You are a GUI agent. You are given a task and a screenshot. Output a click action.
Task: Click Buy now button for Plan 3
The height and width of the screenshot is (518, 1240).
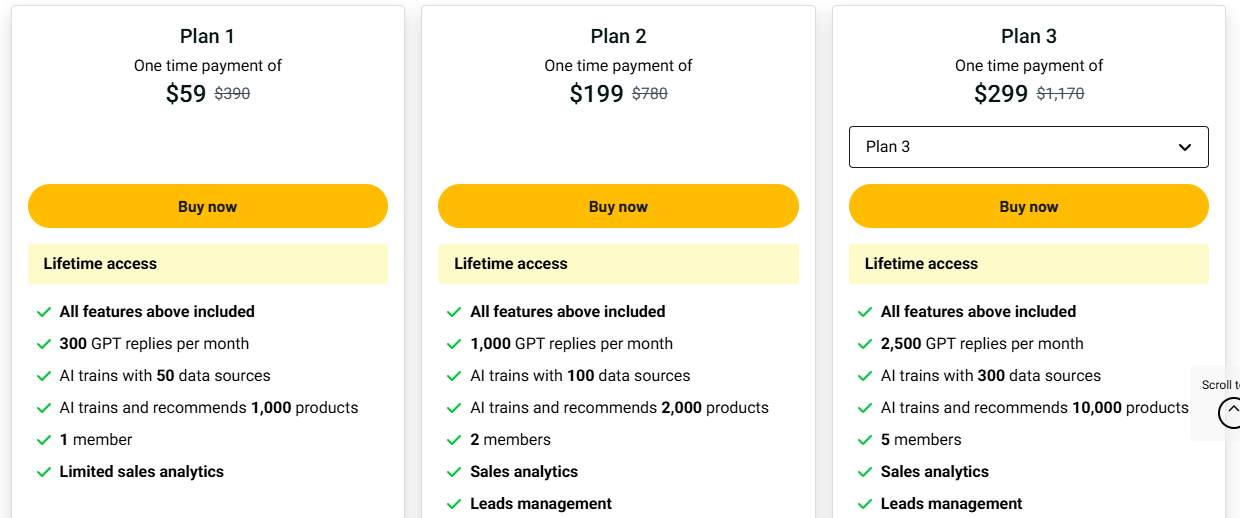1028,206
